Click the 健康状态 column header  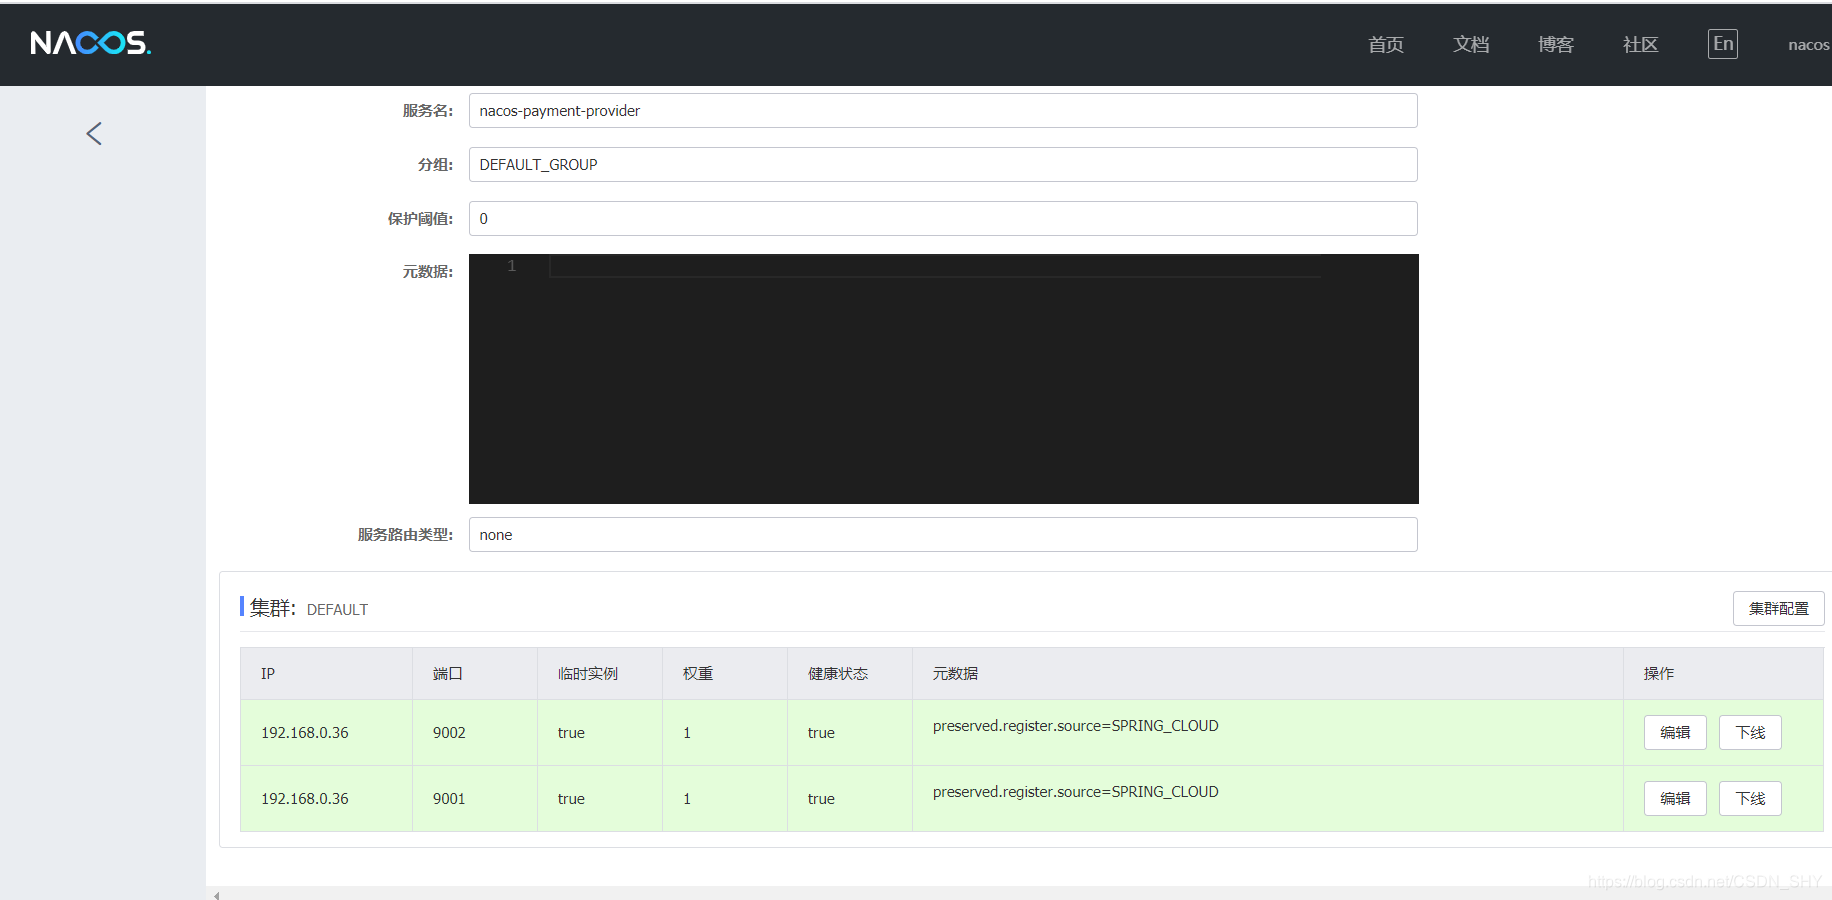tap(850, 674)
